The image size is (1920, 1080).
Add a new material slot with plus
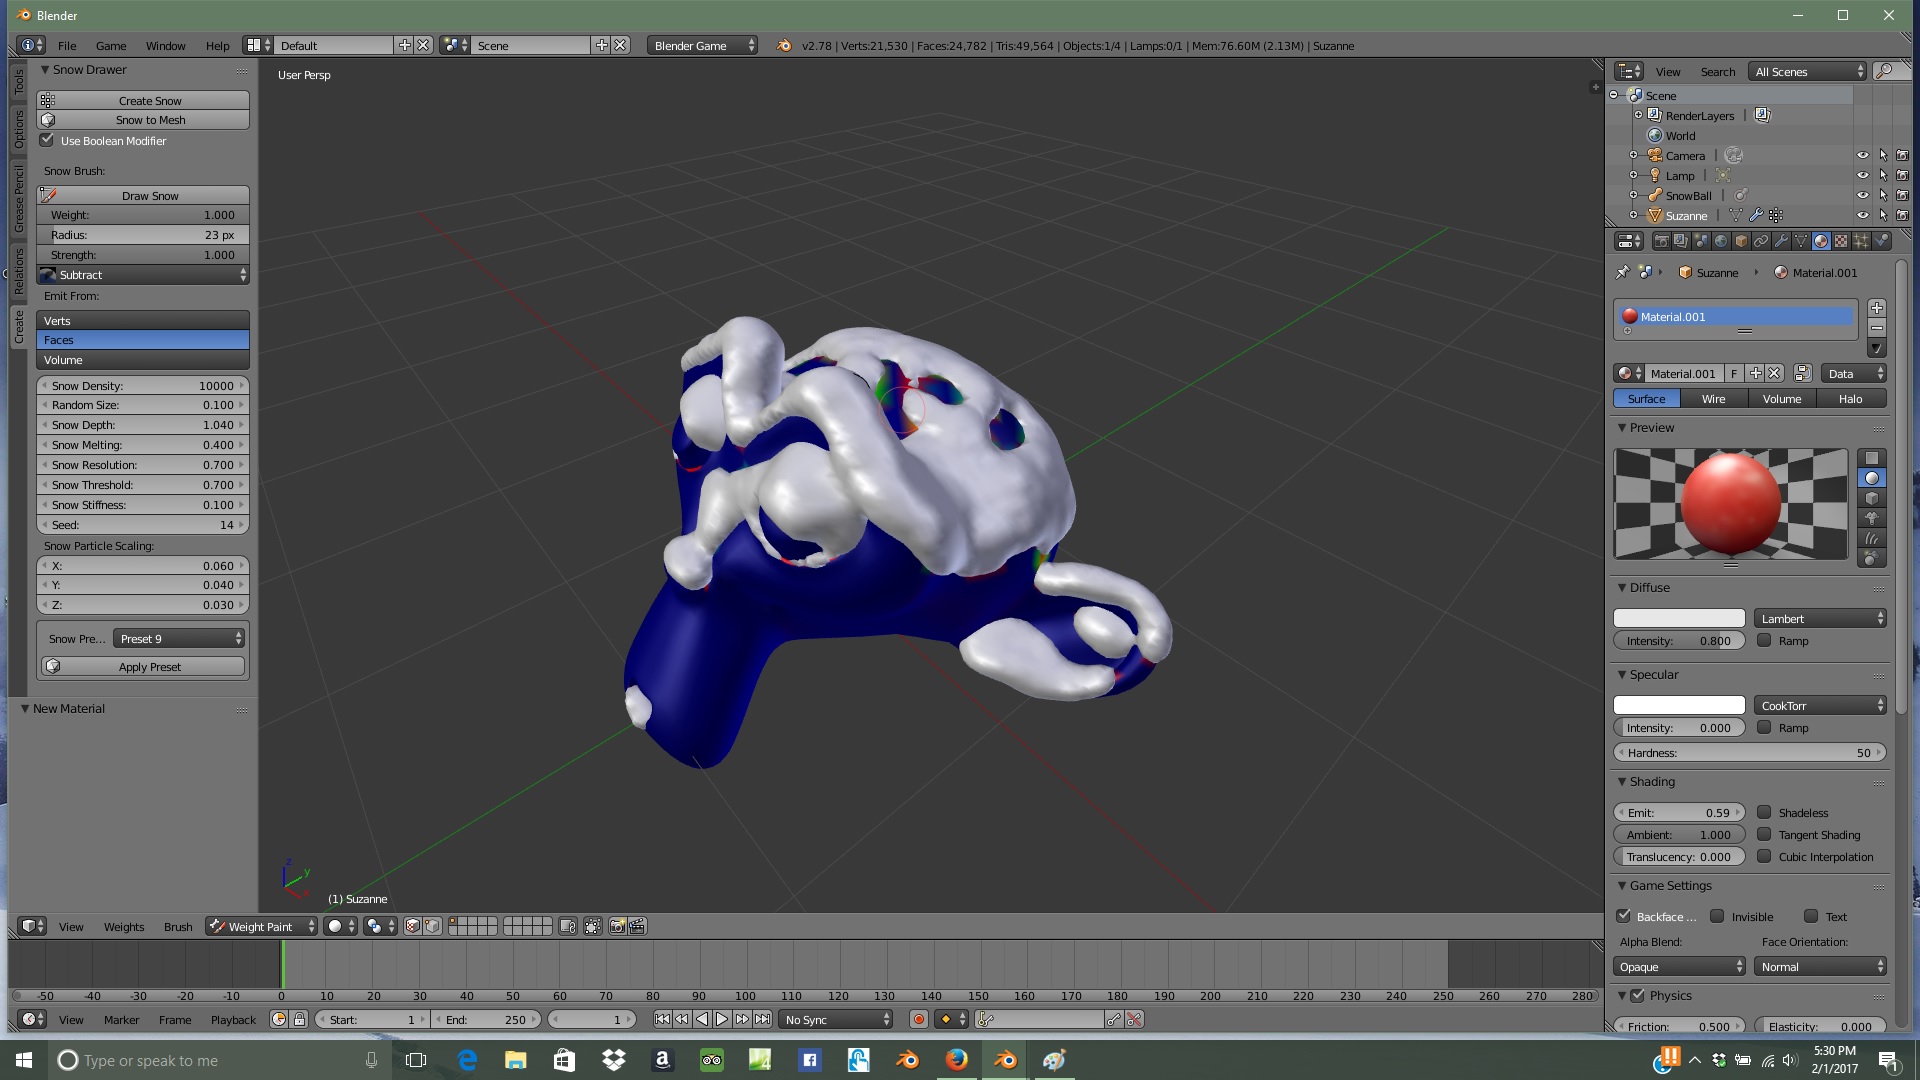coord(1876,308)
